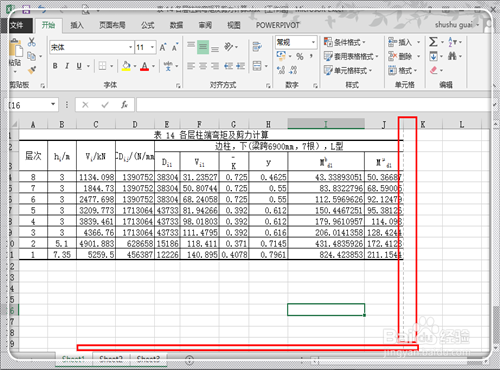Select column I header
The width and height of the screenshot is (500, 370).
326,124
